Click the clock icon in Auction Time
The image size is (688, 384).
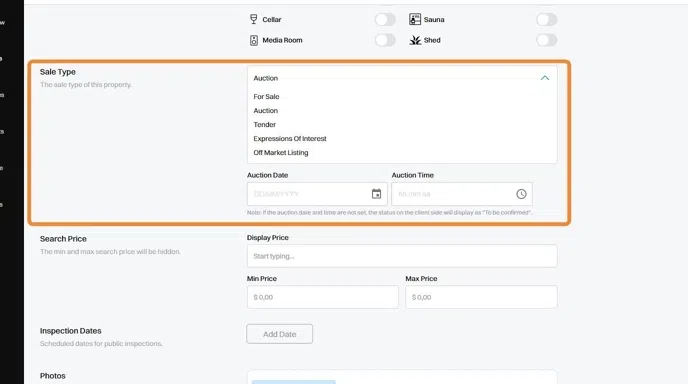coord(521,194)
